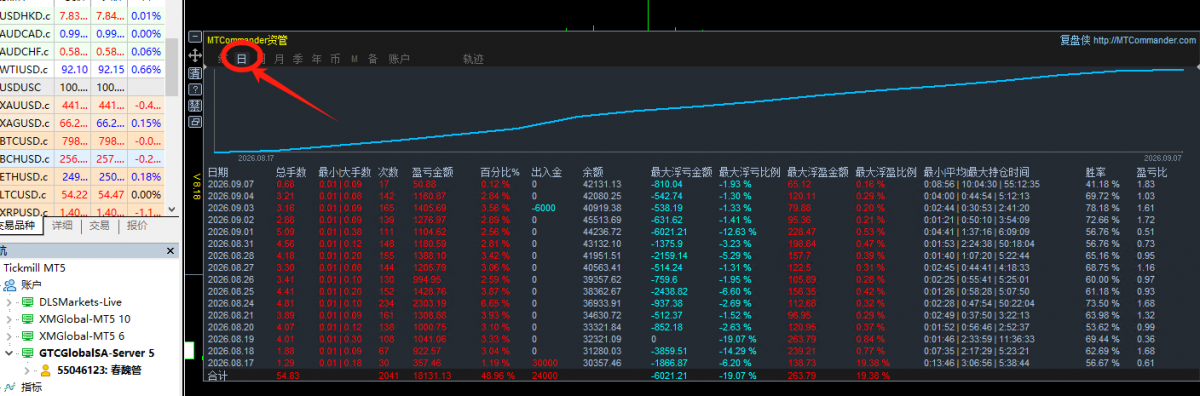Viewport: 1200px width, 396px height.
Task: Click the XMGlobal-MT5 6 server icon
Action: click(28, 335)
